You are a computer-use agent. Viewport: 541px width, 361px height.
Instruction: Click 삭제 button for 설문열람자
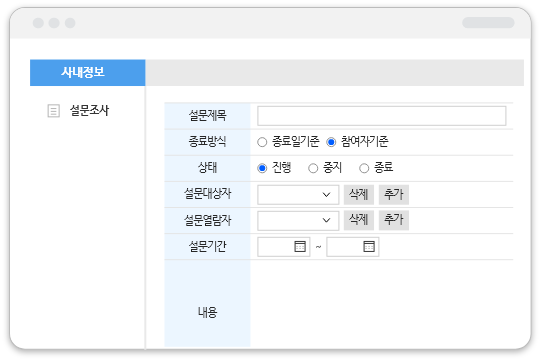tap(359, 220)
